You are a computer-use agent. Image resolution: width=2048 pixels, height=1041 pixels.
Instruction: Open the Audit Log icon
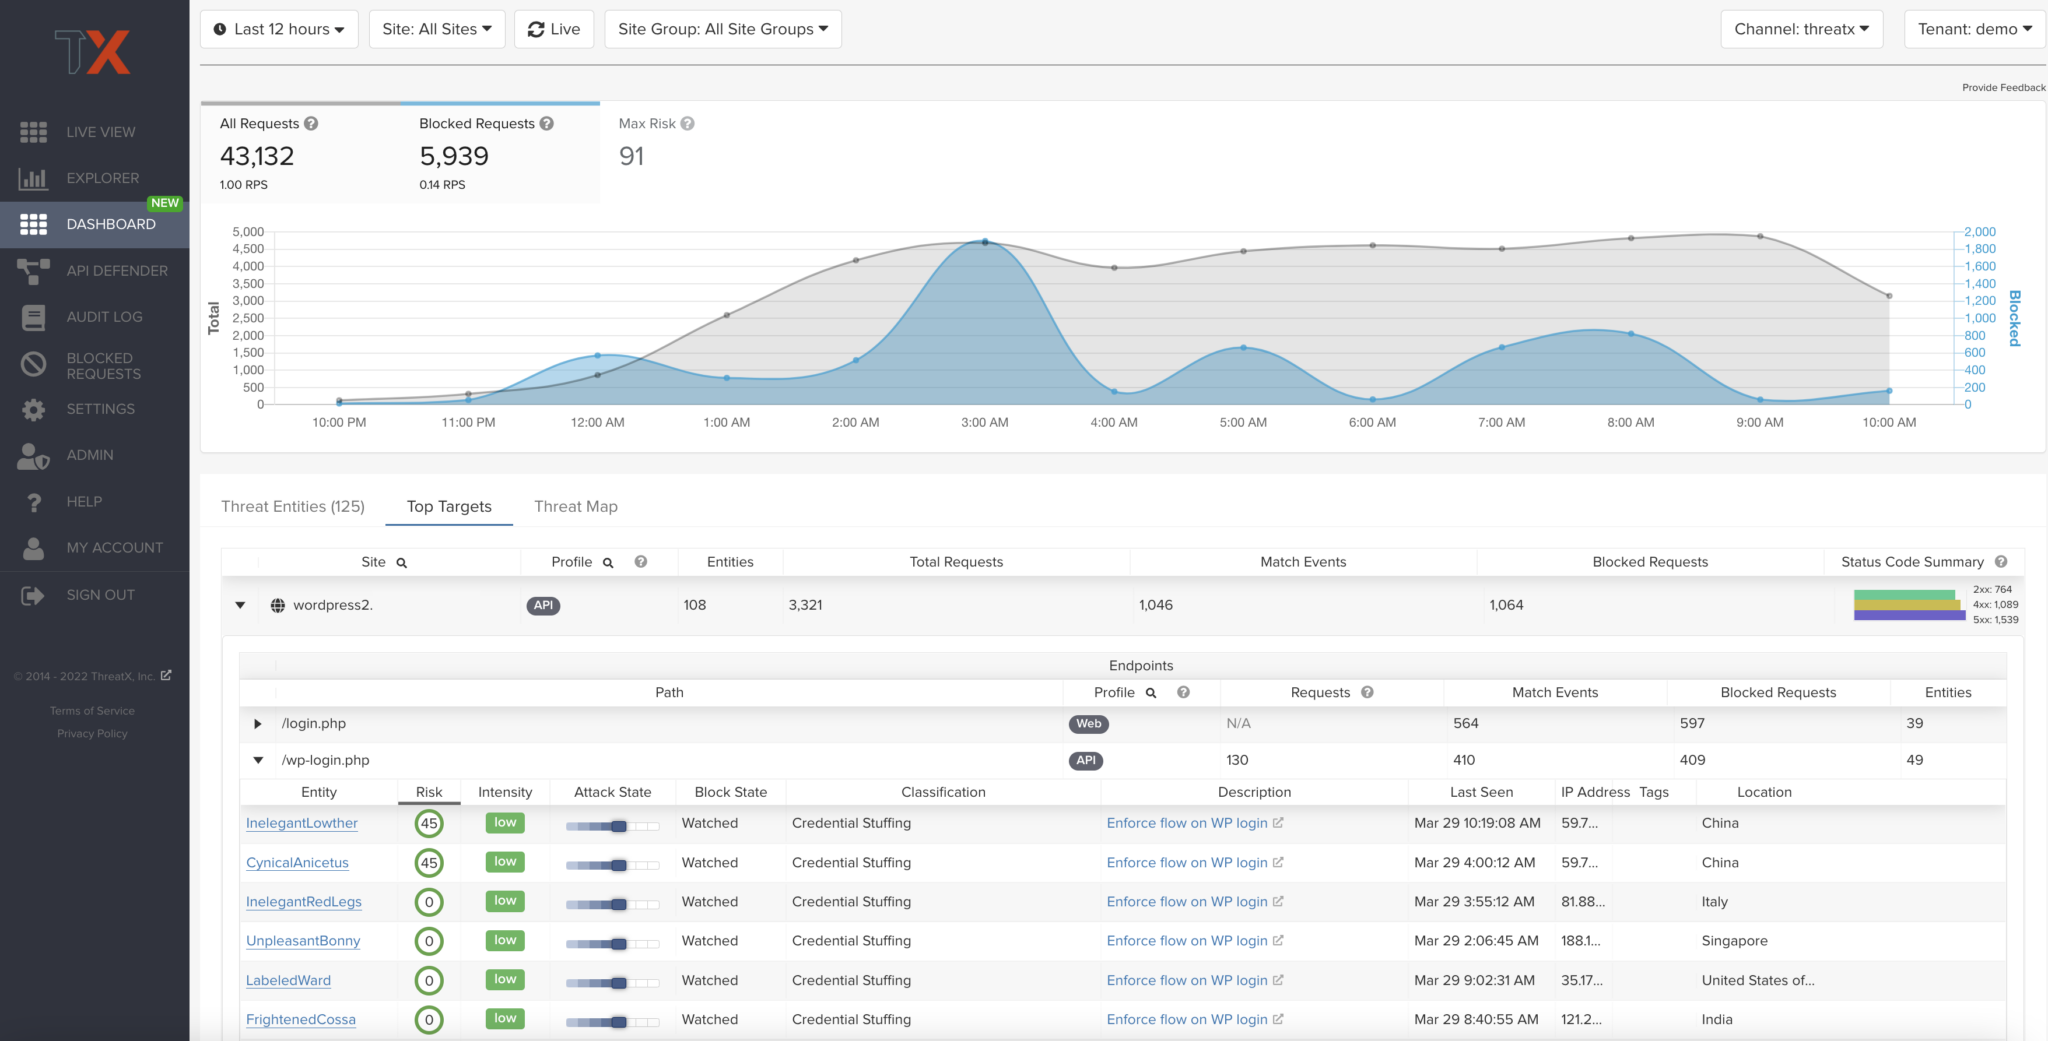click(33, 317)
